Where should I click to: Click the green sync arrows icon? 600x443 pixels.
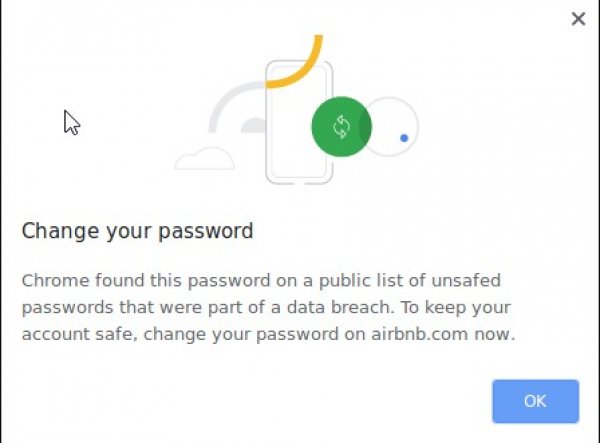pos(341,127)
